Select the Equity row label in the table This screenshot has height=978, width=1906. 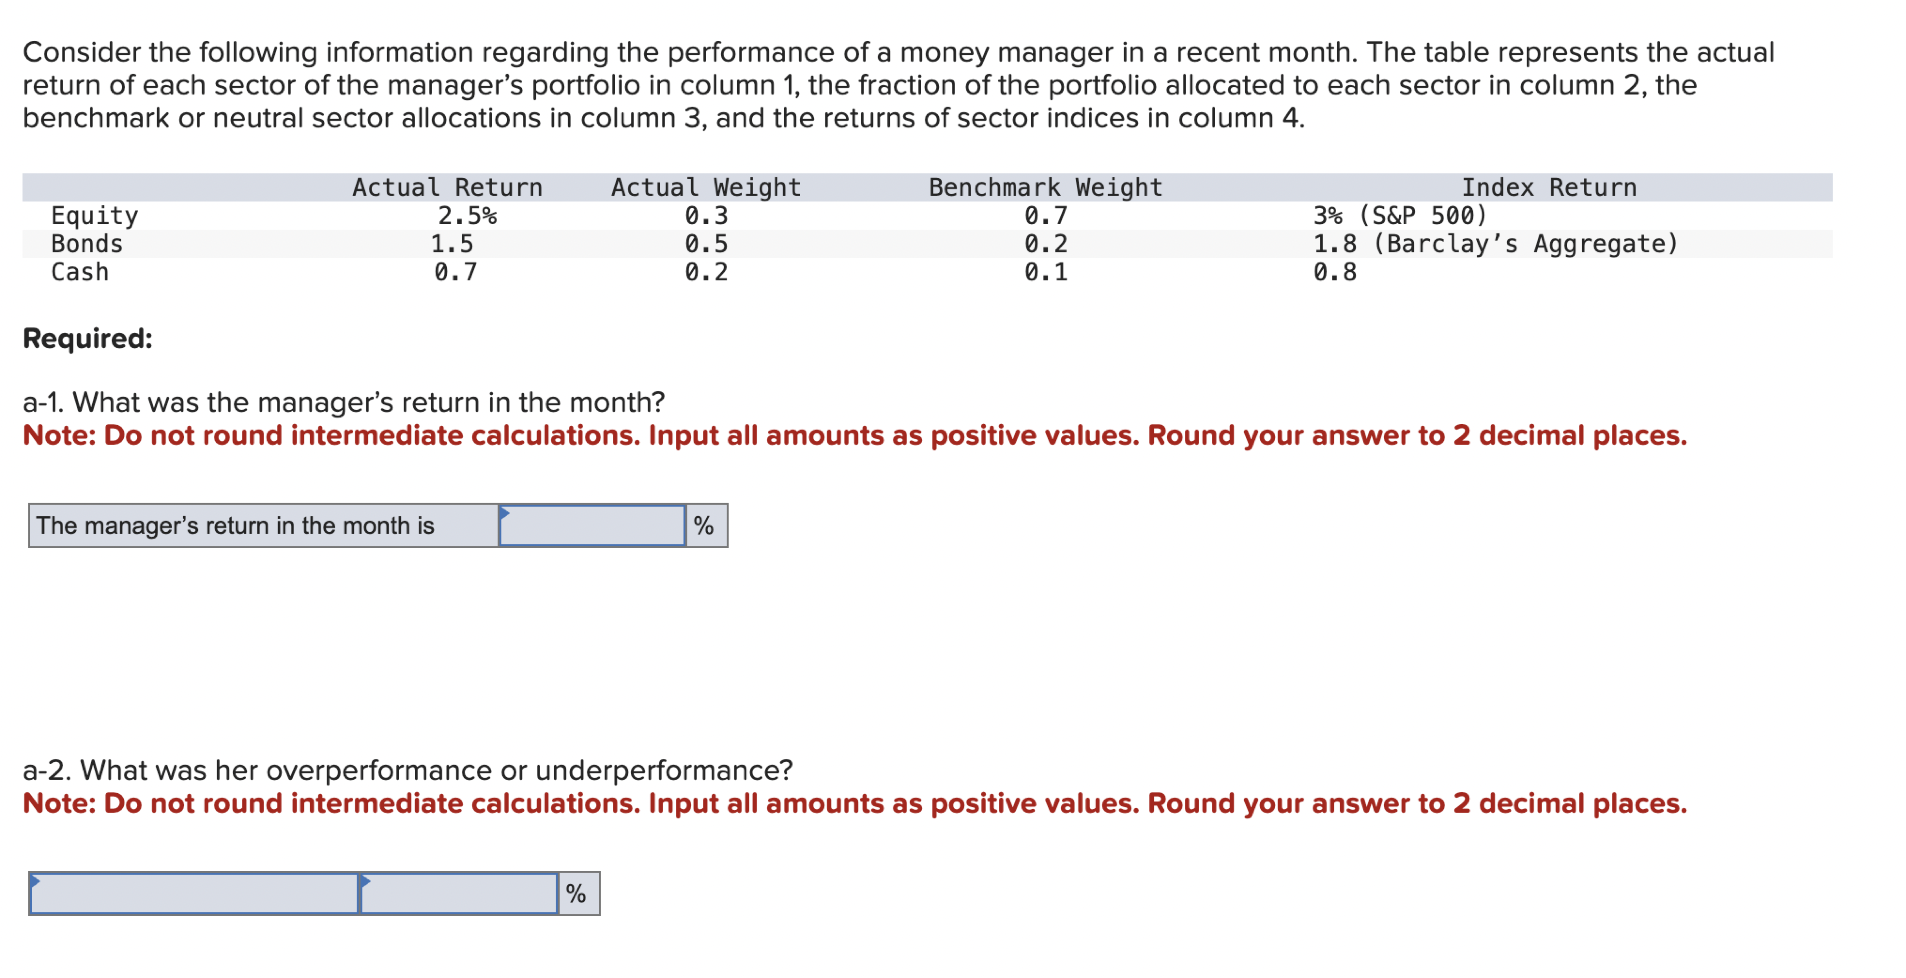94,215
